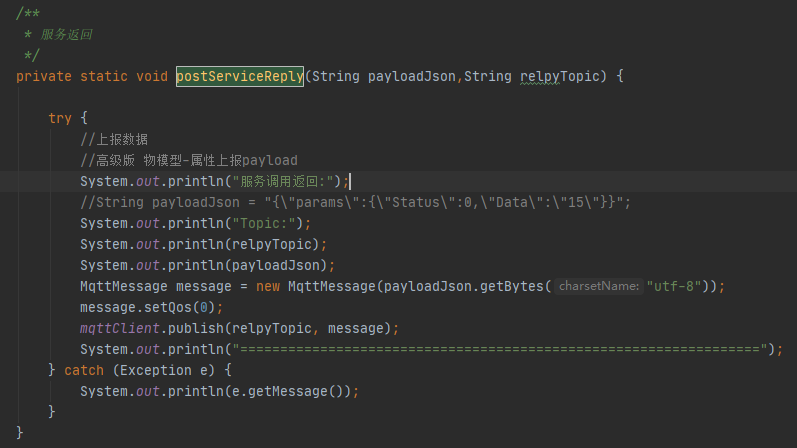Click the 服务返回 Javadoc comment text

click(66, 35)
